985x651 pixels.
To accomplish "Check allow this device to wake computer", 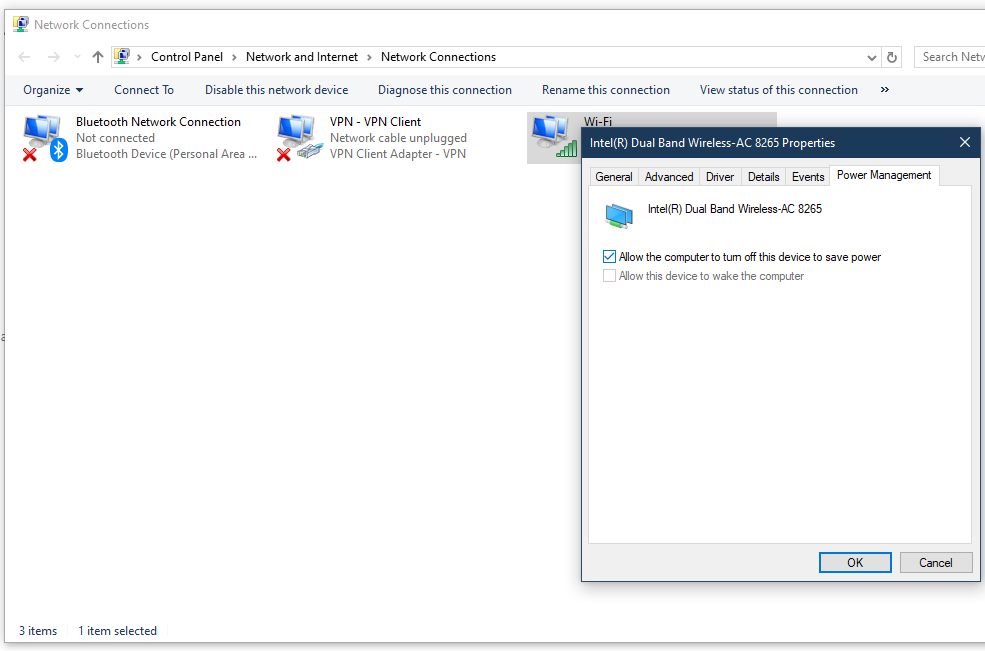I will (609, 276).
